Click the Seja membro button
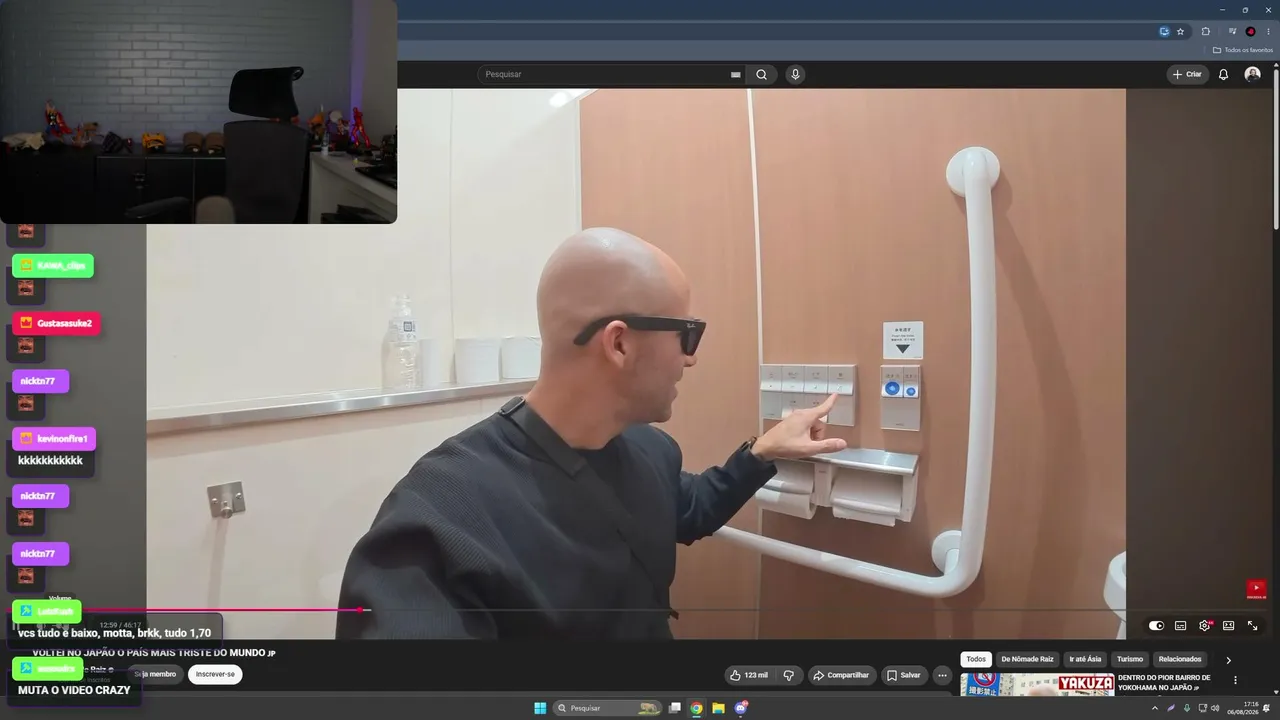Viewport: 1280px width, 720px height. click(x=154, y=674)
